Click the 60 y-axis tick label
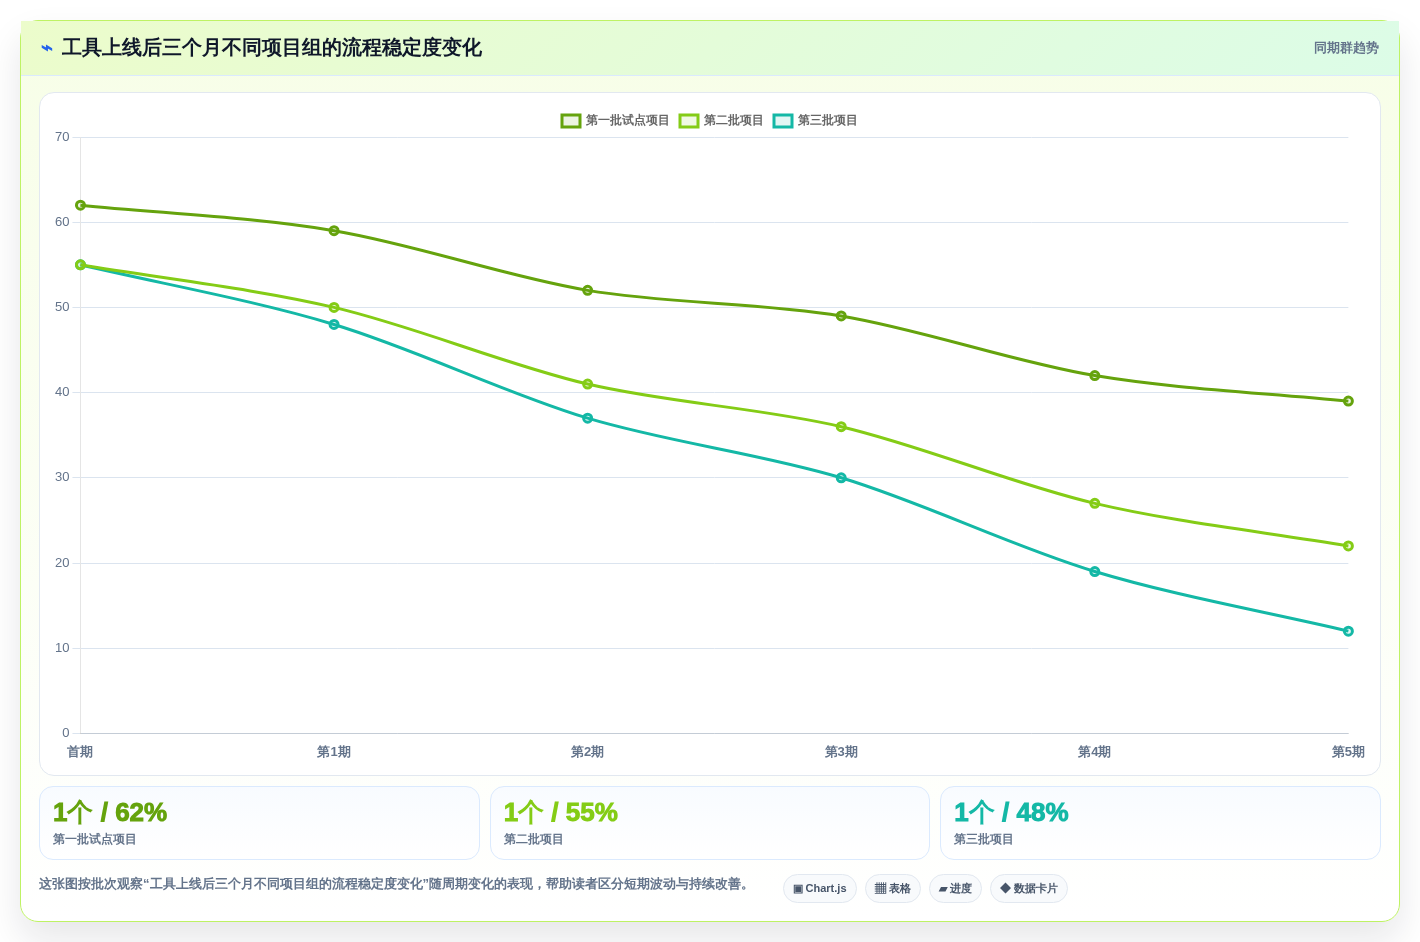This screenshot has width=1420, height=942. (x=62, y=222)
